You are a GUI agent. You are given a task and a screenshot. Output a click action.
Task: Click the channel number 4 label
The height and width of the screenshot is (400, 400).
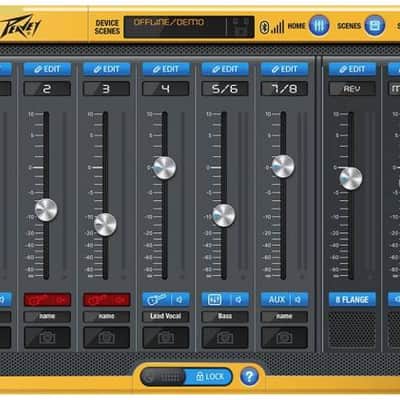pos(166,89)
